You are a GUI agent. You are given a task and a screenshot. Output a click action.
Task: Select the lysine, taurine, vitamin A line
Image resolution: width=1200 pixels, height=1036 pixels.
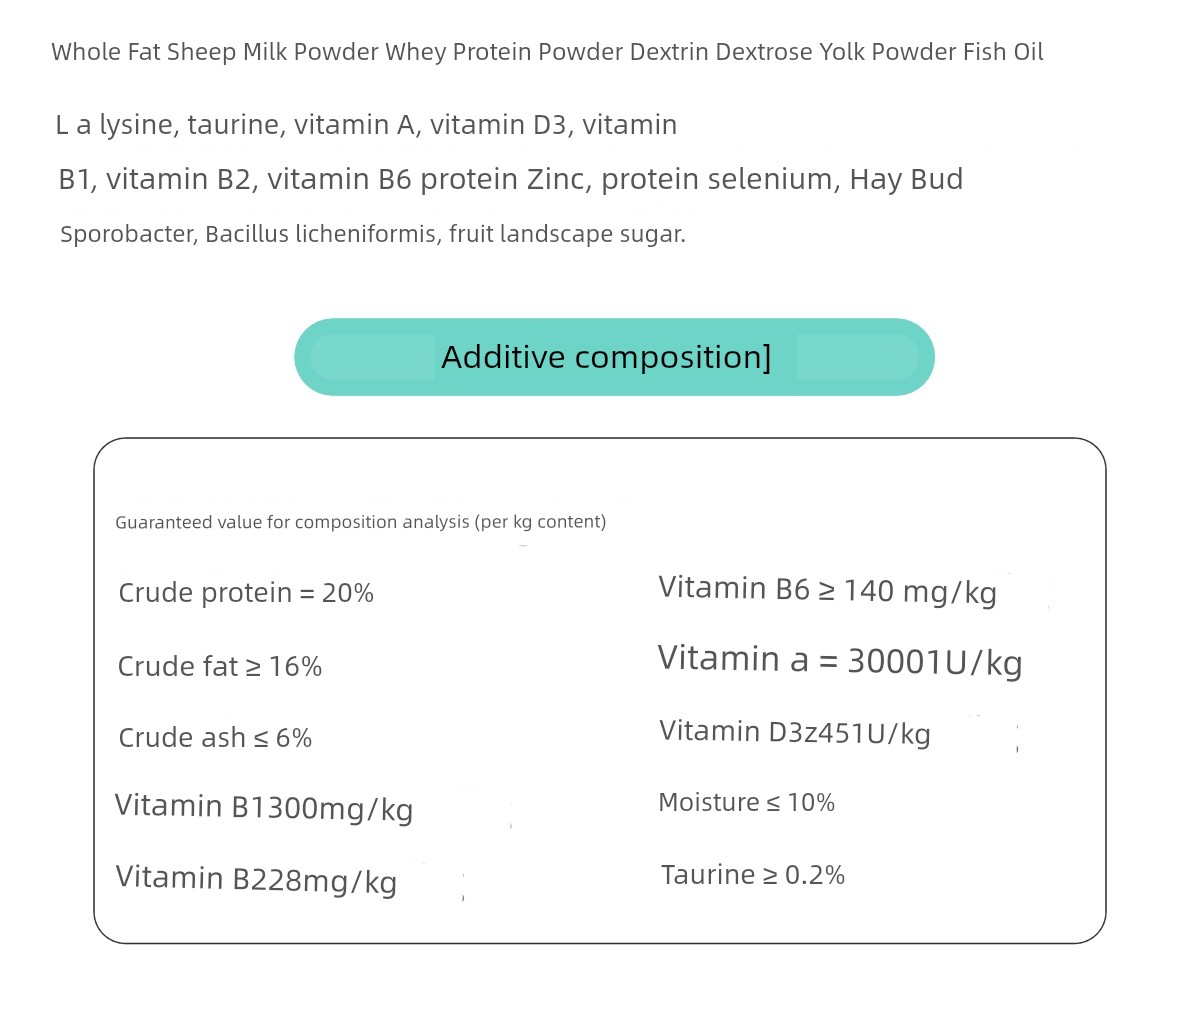coord(366,125)
